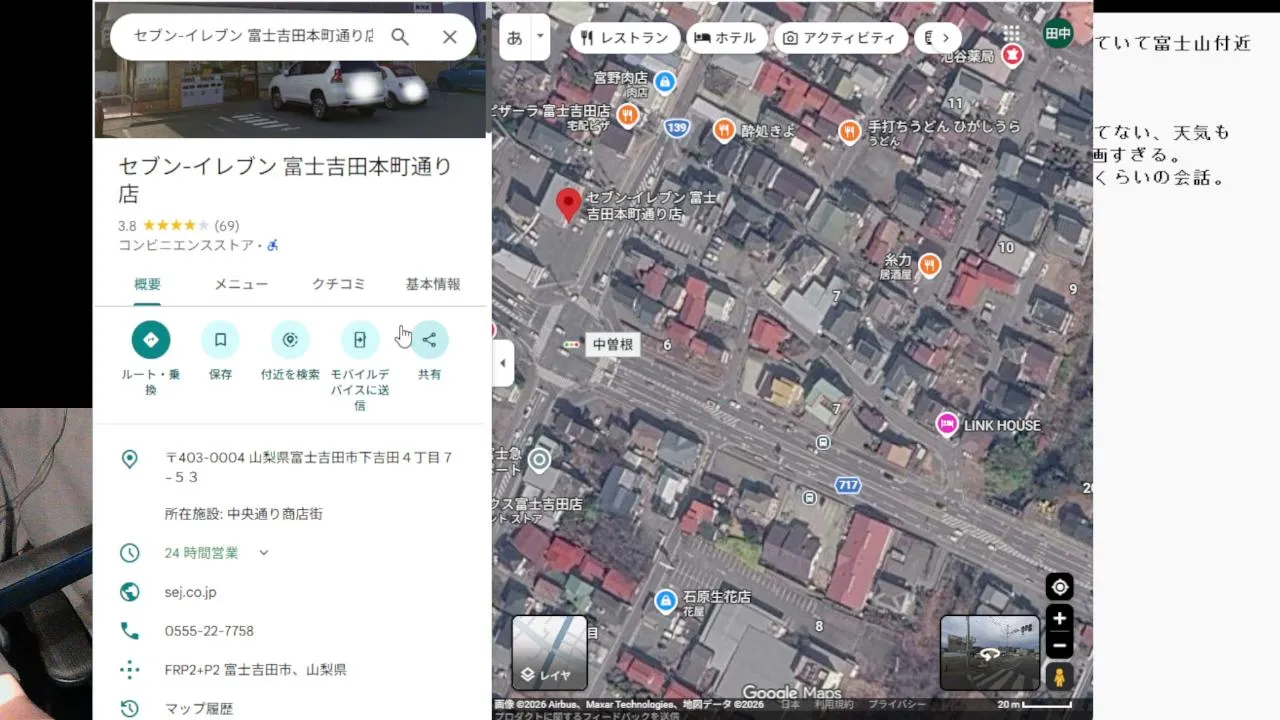Open the レイヤ layers switcher
1280x720 pixels.
coord(549,653)
